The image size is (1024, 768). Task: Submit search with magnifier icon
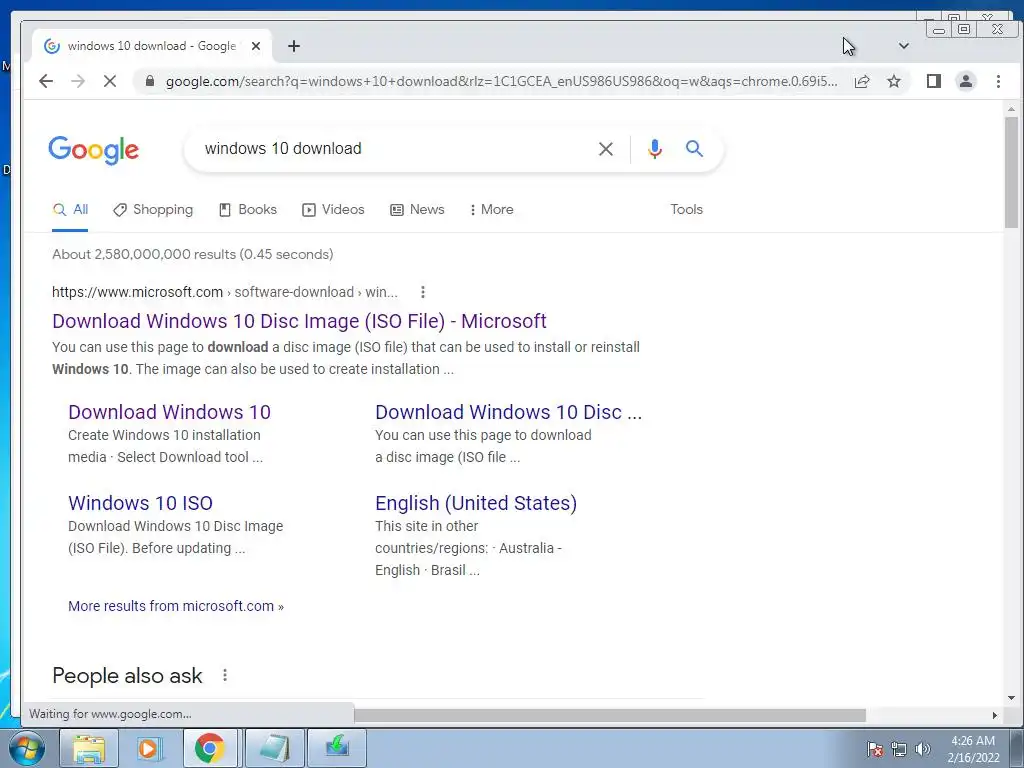pos(694,149)
